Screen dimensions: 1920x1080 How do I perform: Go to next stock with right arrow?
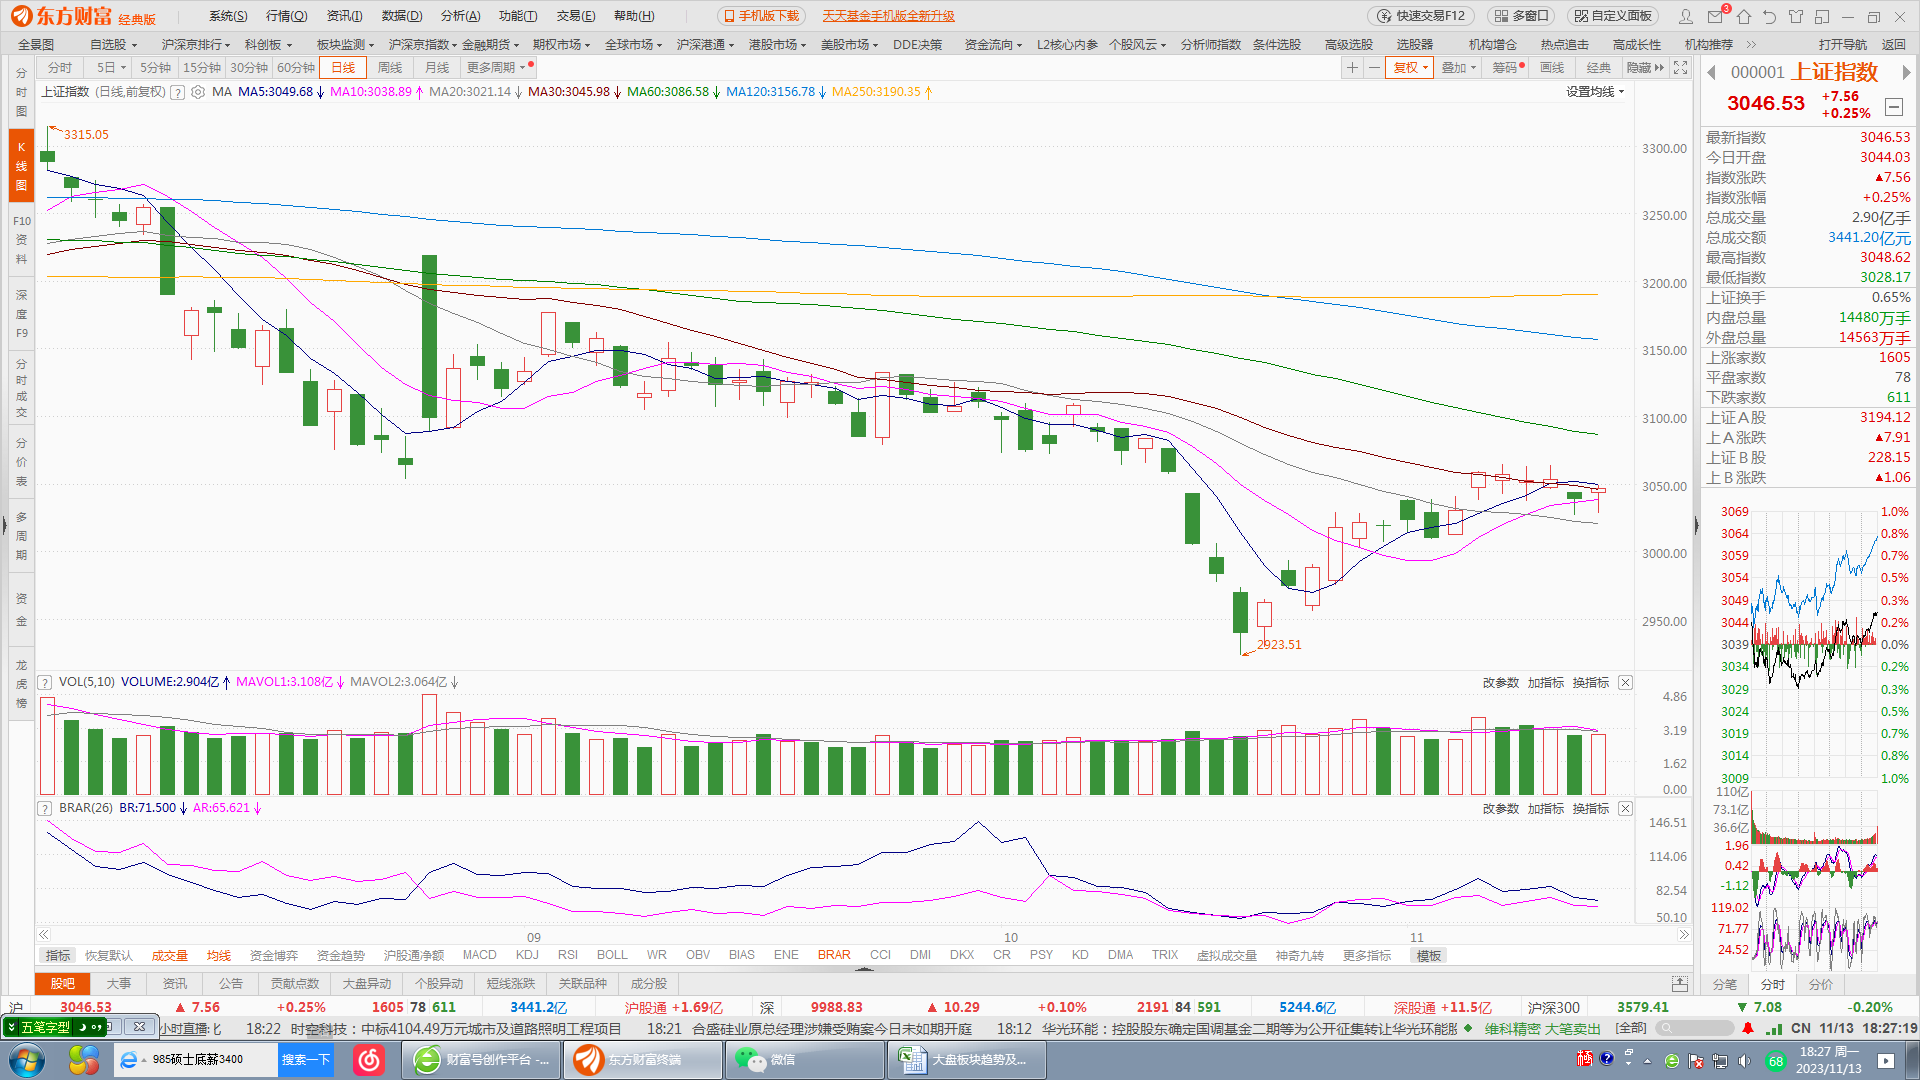pyautogui.click(x=1907, y=72)
